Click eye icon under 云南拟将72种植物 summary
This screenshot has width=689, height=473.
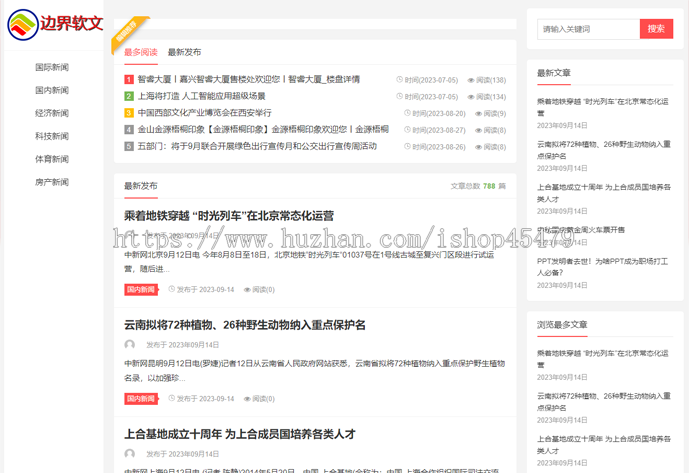(247, 399)
